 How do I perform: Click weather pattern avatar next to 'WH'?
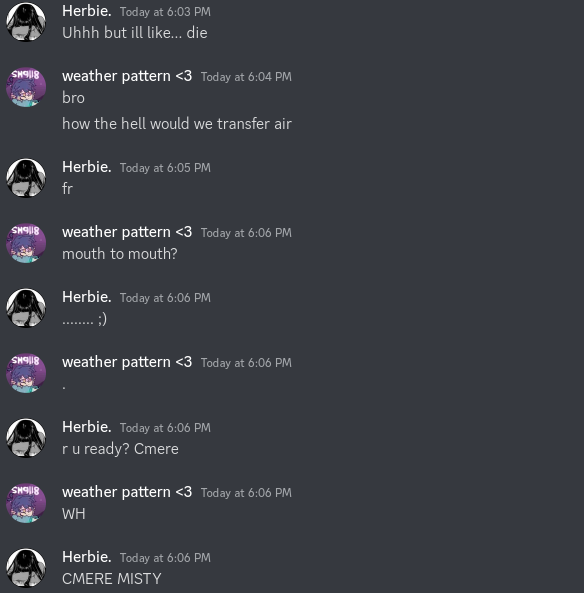[26, 503]
